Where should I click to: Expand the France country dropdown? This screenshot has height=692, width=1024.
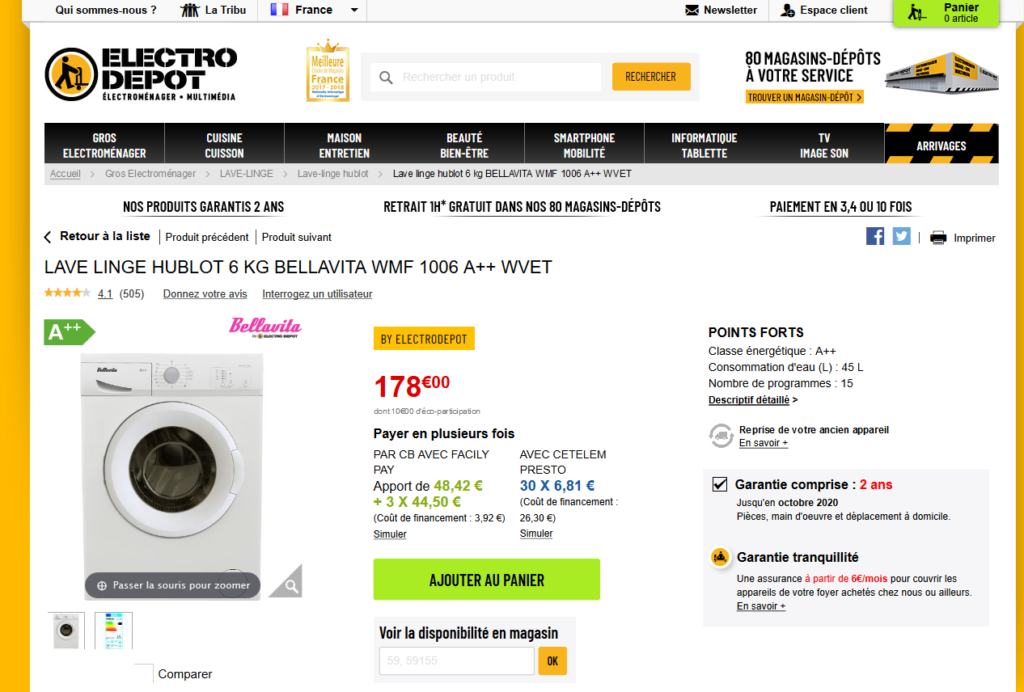354,10
